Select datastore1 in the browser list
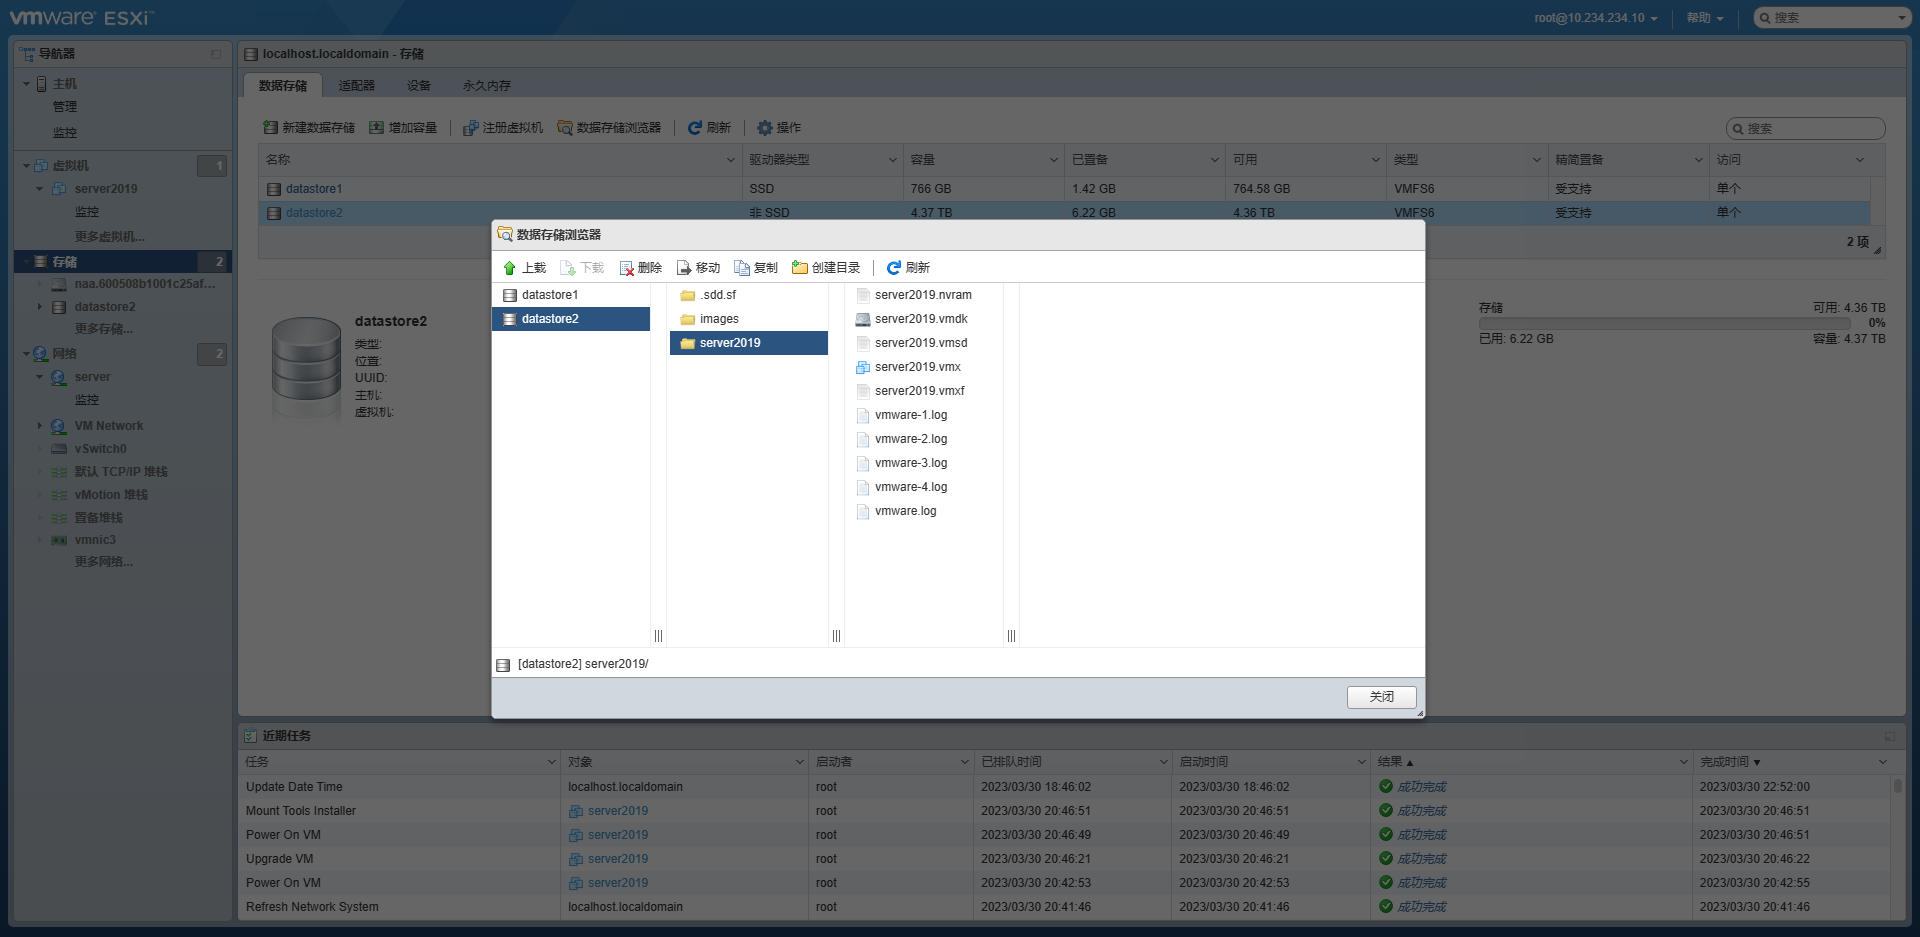 point(549,295)
